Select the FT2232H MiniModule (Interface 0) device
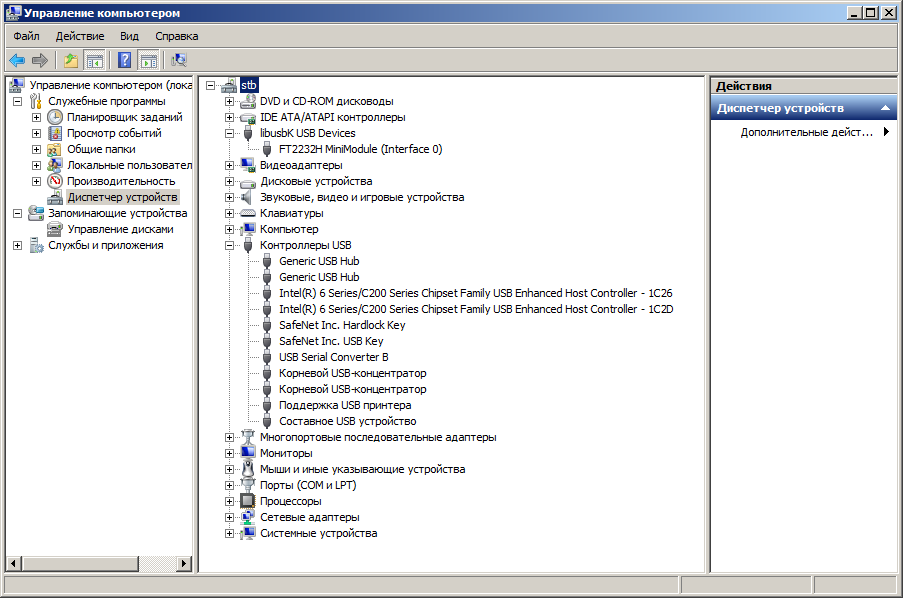The image size is (903, 598). tap(360, 149)
